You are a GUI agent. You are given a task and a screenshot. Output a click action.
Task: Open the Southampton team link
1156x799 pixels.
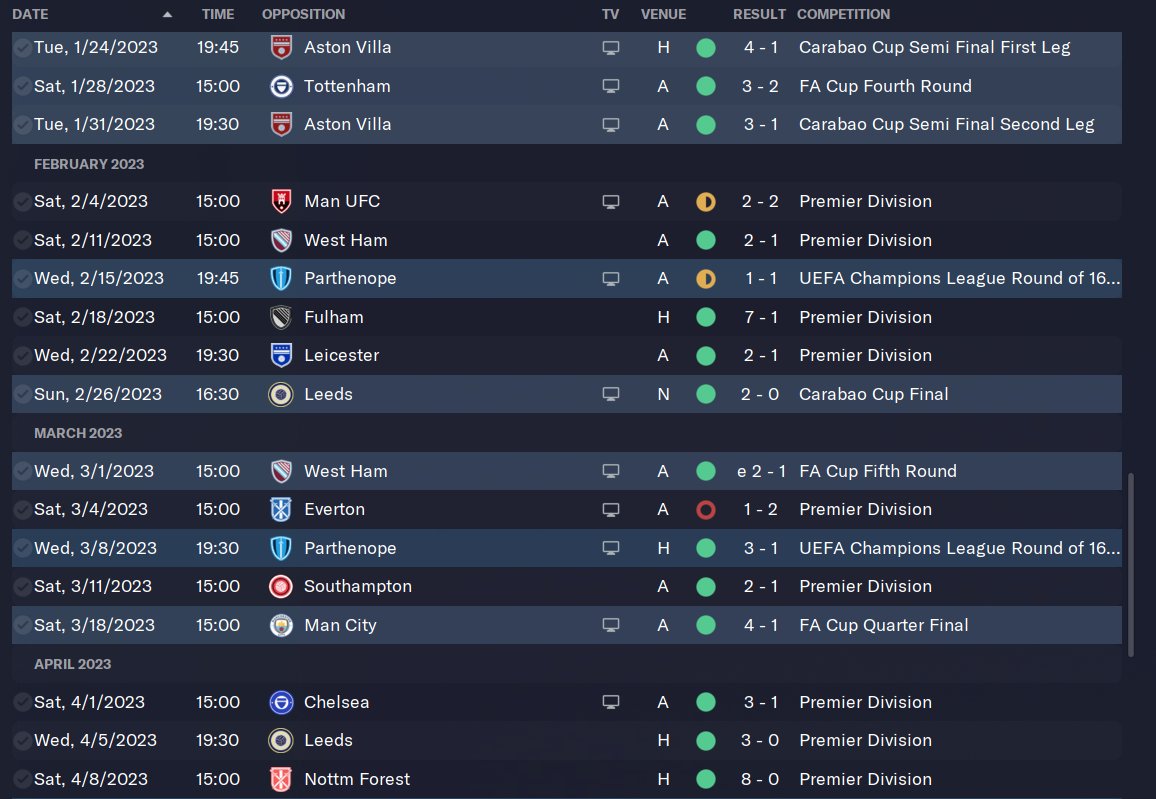357,586
